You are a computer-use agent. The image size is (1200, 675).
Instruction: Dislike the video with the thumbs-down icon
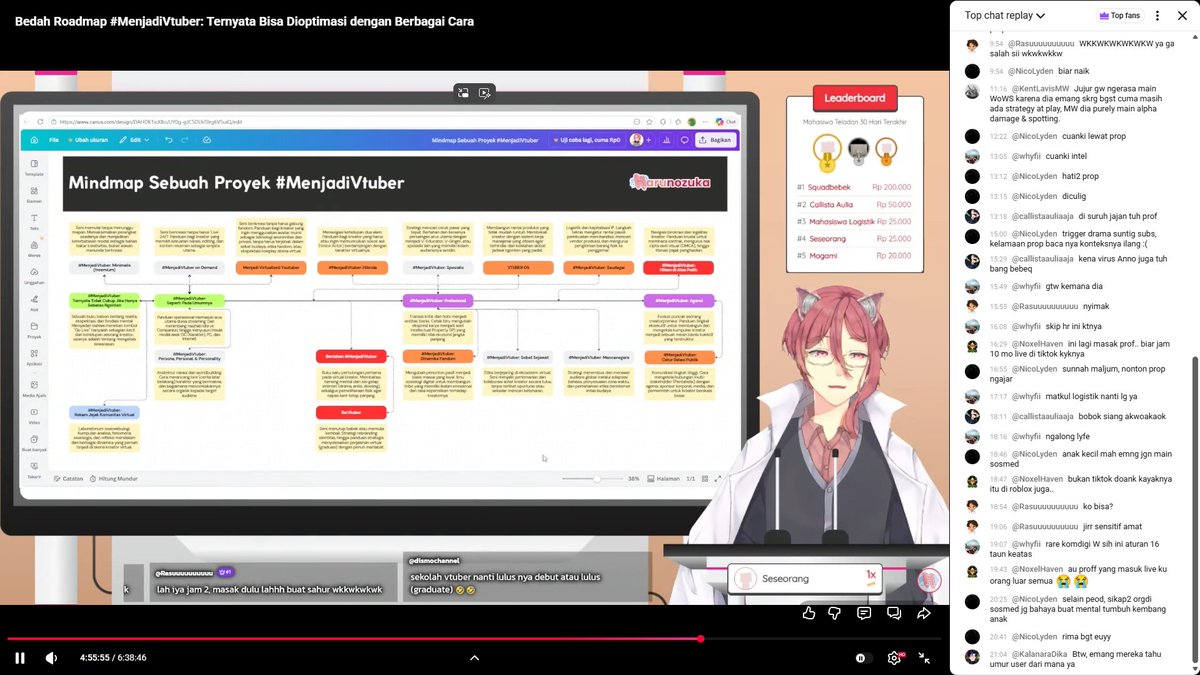835,613
